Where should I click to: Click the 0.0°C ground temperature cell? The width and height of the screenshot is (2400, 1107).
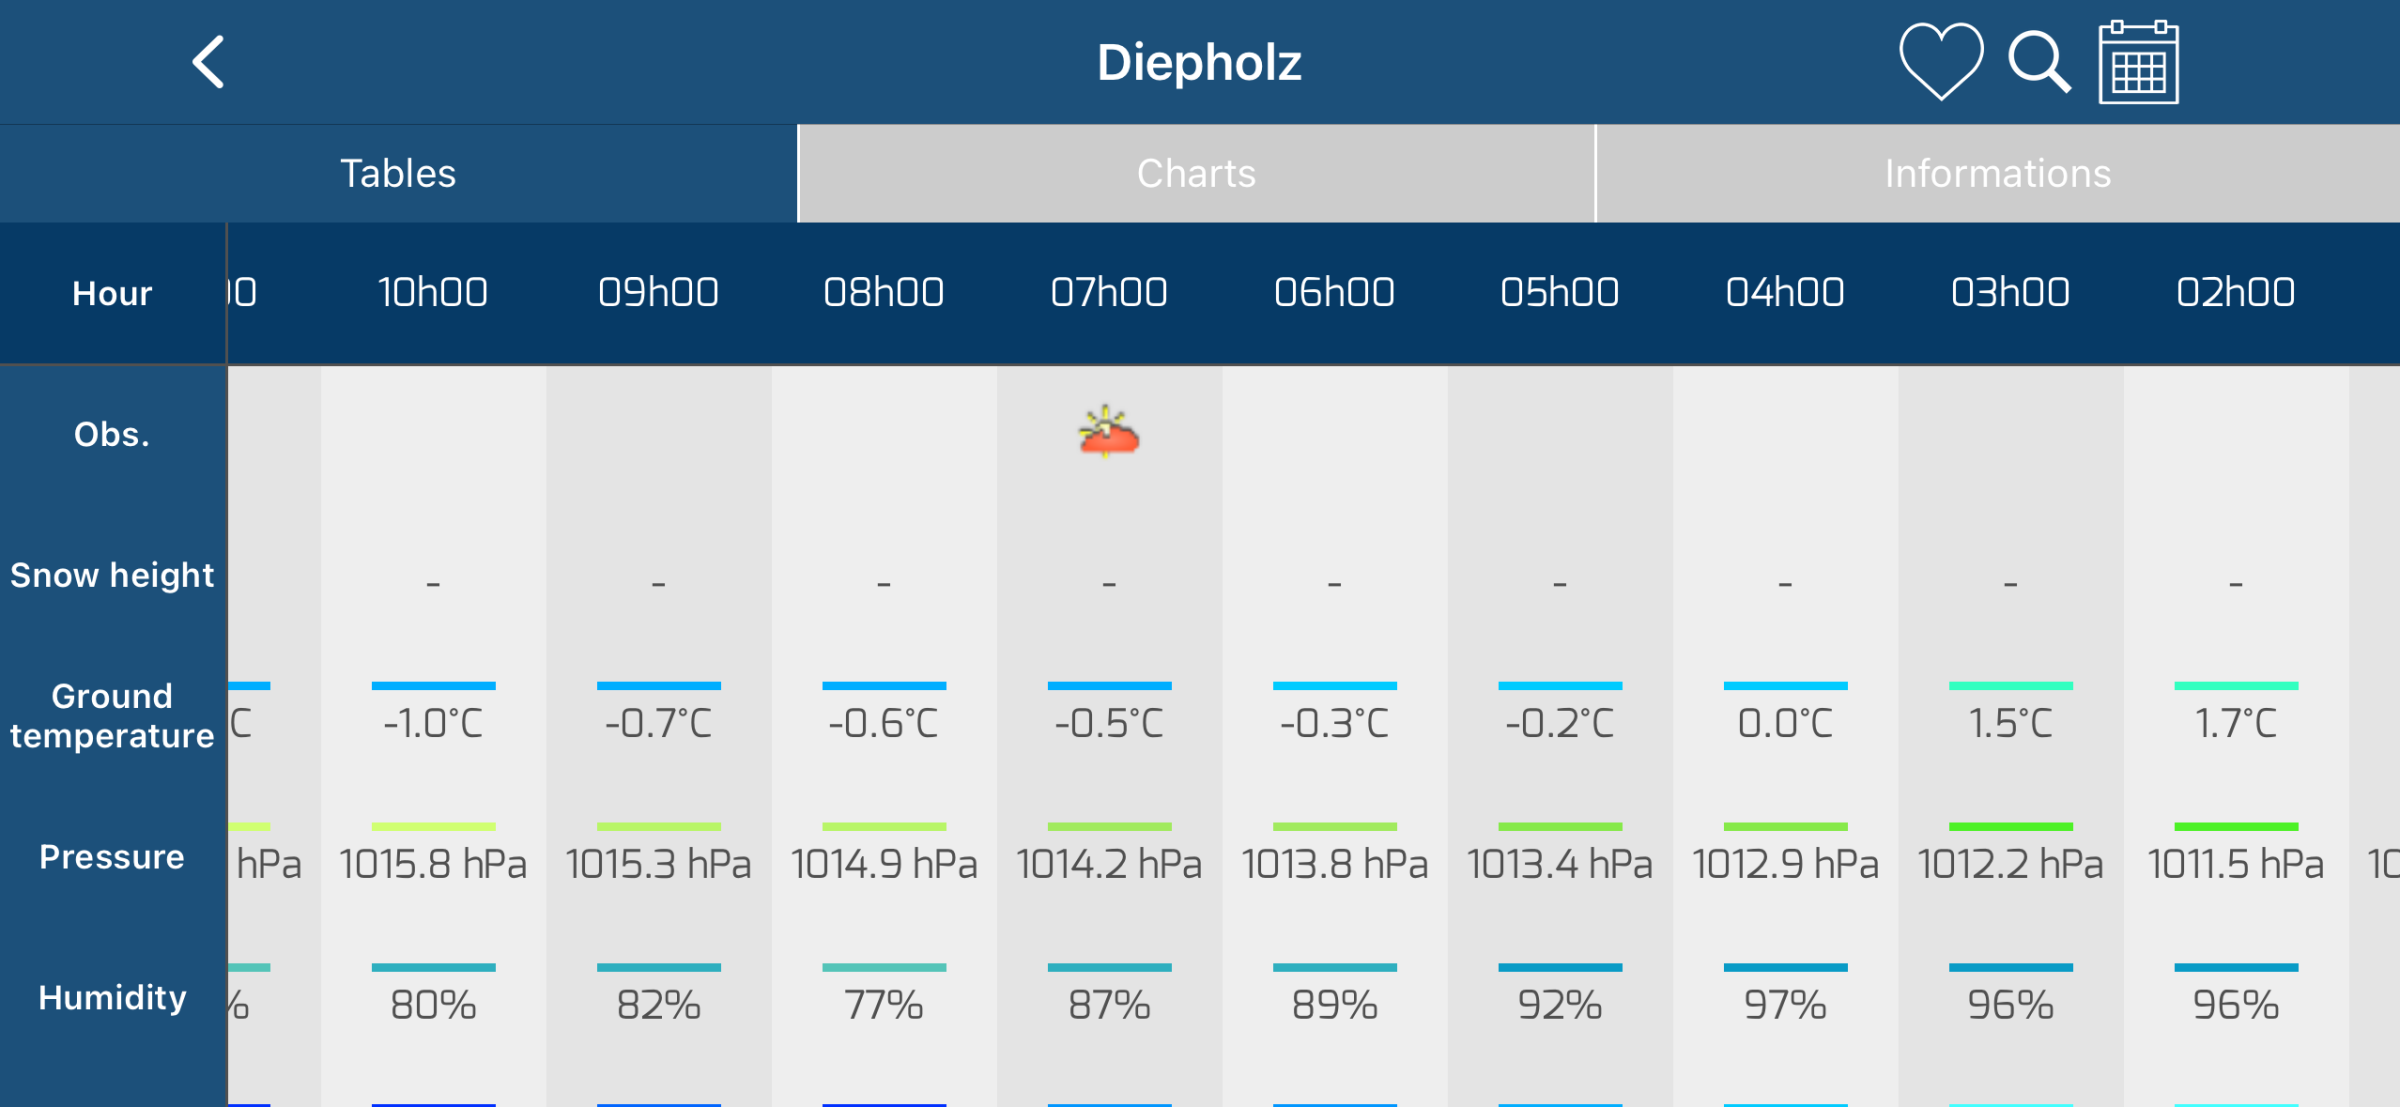(1785, 723)
